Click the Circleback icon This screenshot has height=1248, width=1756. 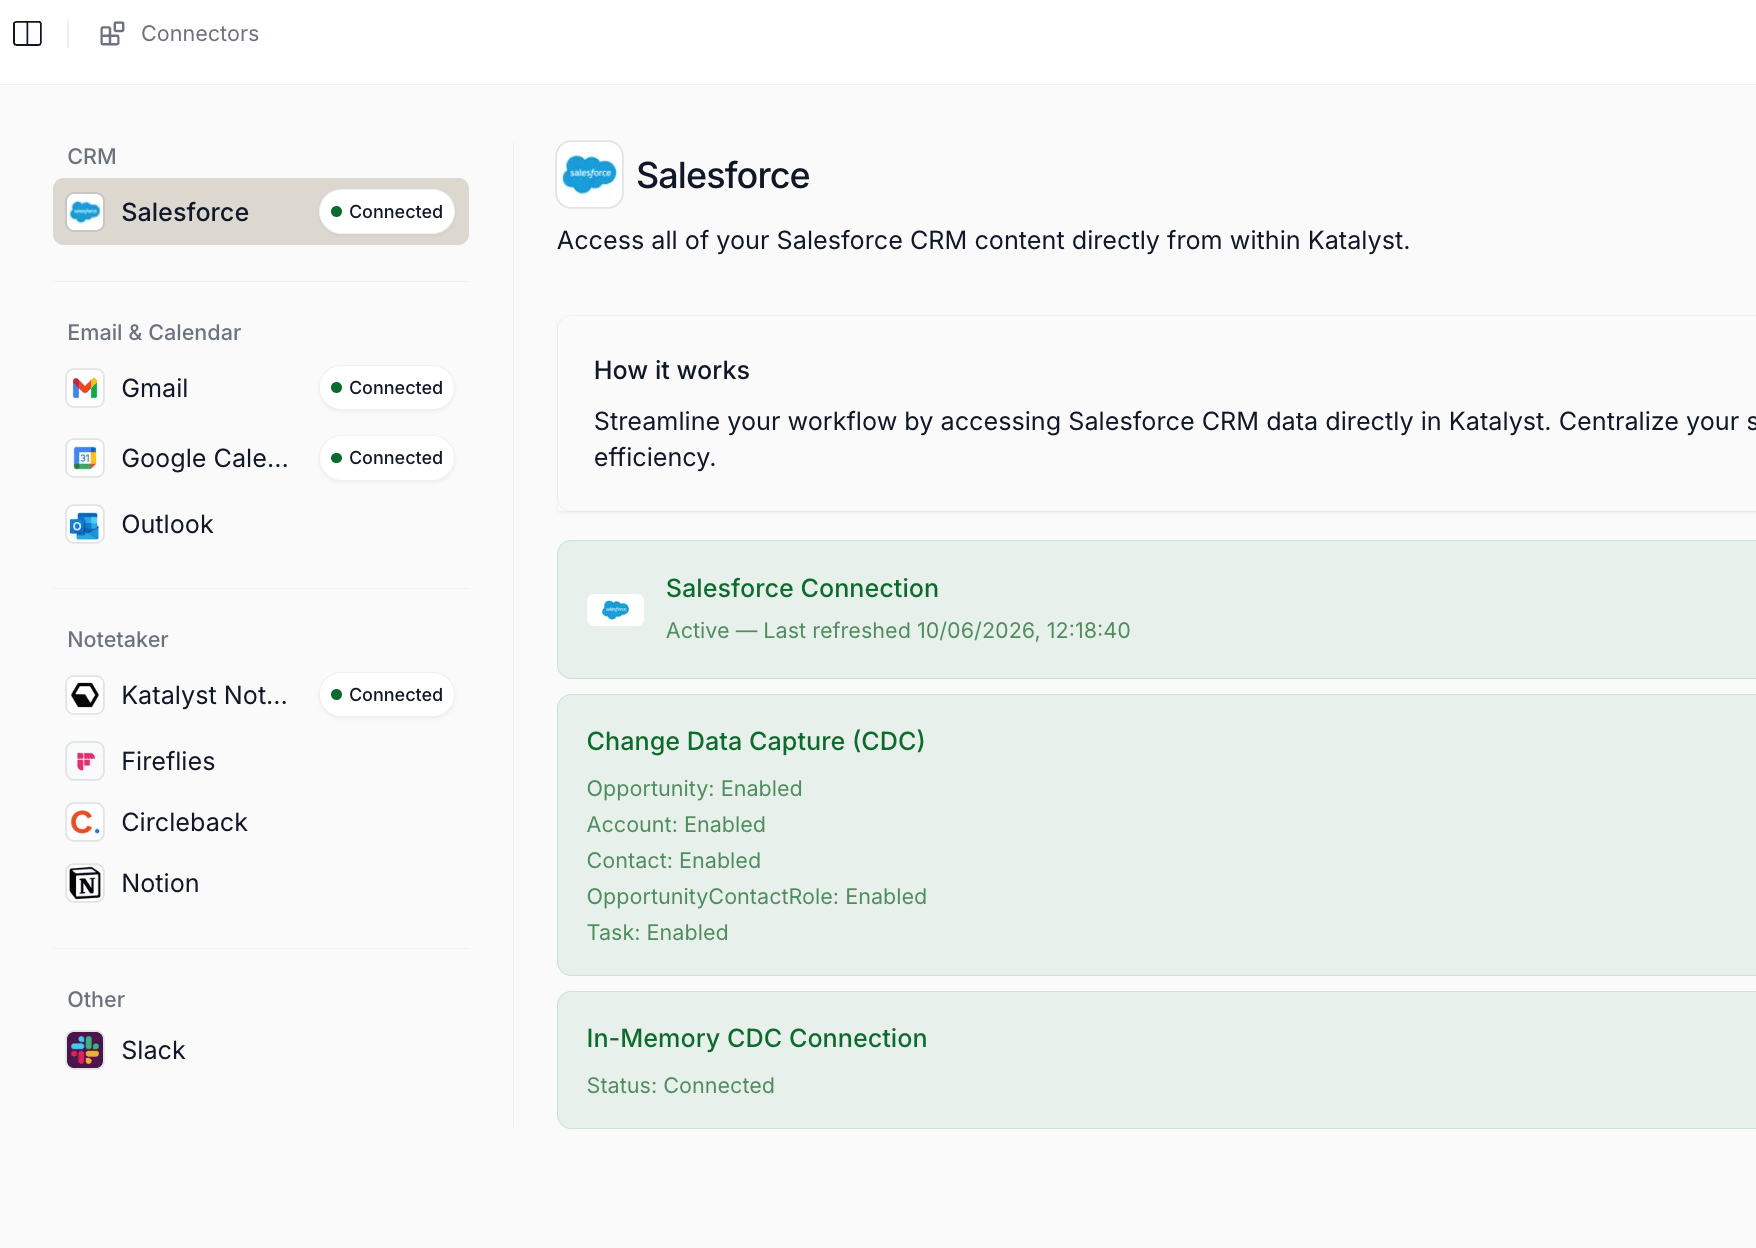click(85, 822)
